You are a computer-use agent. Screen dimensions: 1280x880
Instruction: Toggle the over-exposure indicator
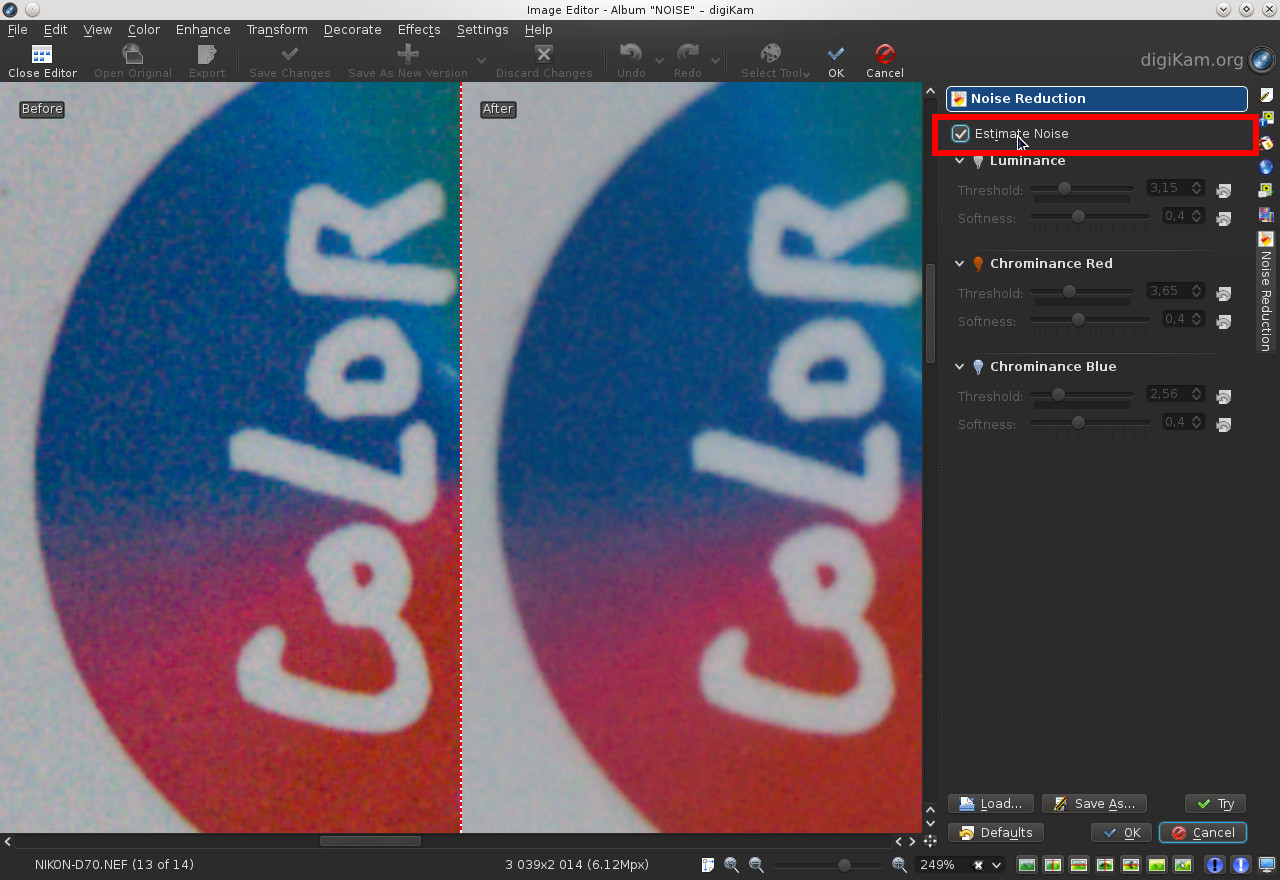pos(1241,864)
